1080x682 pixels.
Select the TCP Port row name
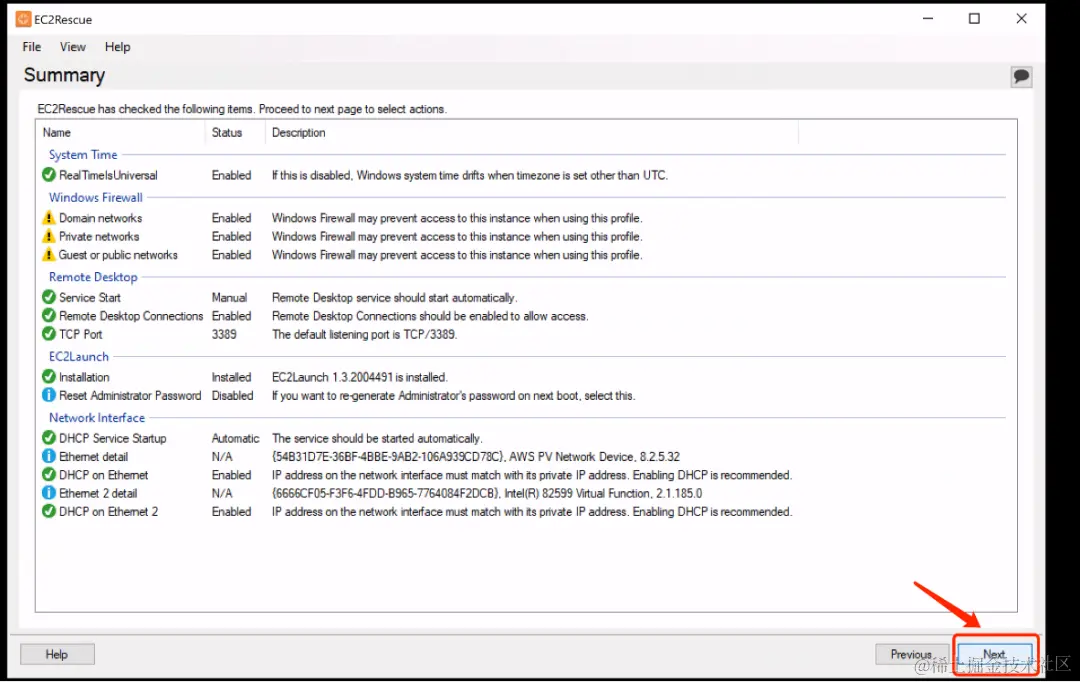[81, 335]
